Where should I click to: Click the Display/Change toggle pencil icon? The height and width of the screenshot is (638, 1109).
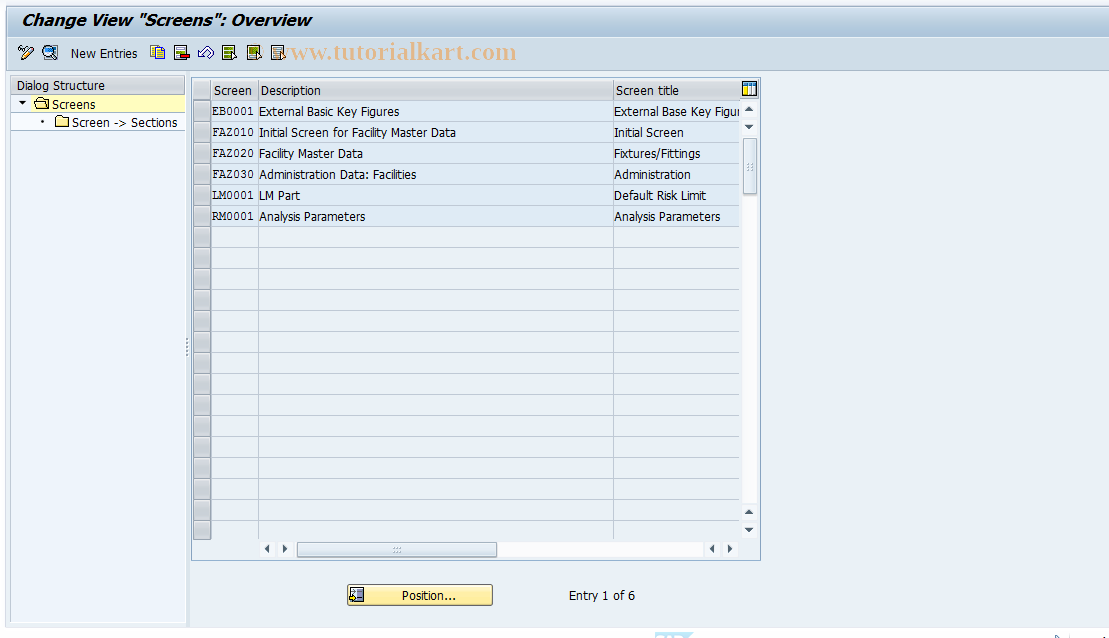coord(25,52)
